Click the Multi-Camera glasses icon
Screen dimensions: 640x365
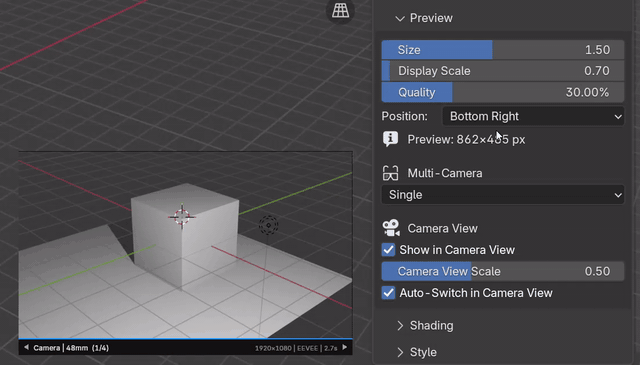[391, 173]
